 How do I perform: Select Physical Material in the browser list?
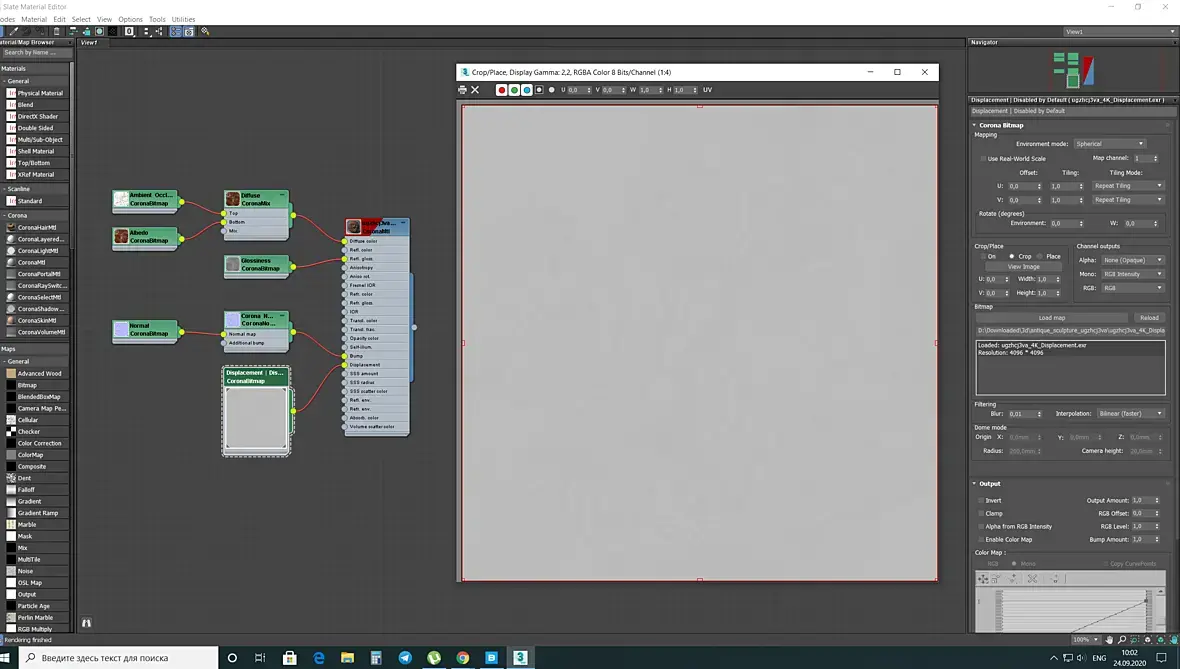(x=36, y=93)
